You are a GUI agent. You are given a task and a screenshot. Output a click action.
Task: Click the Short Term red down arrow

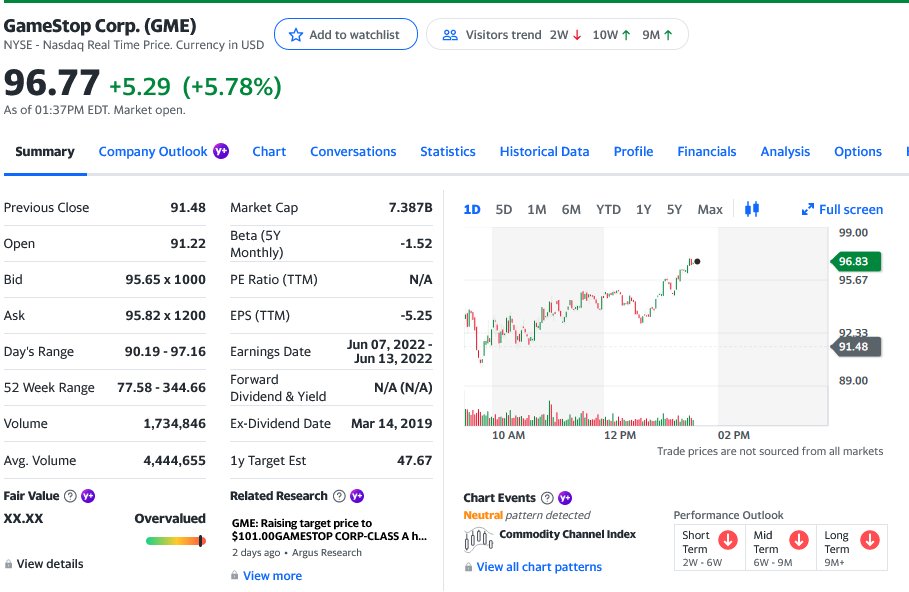728,540
